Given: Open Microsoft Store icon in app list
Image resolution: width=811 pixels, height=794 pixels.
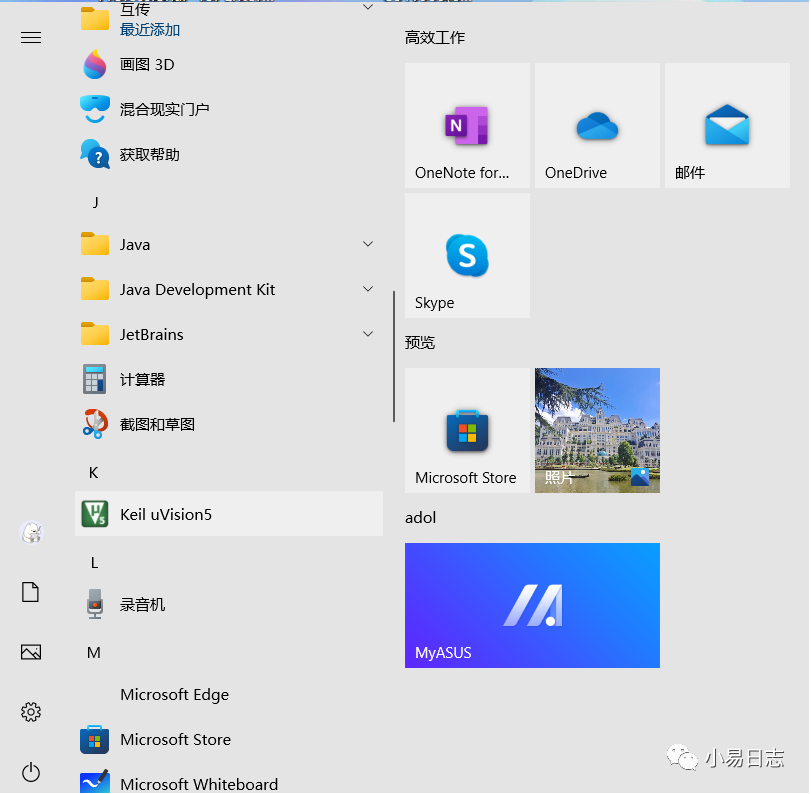Looking at the screenshot, I should [95, 740].
